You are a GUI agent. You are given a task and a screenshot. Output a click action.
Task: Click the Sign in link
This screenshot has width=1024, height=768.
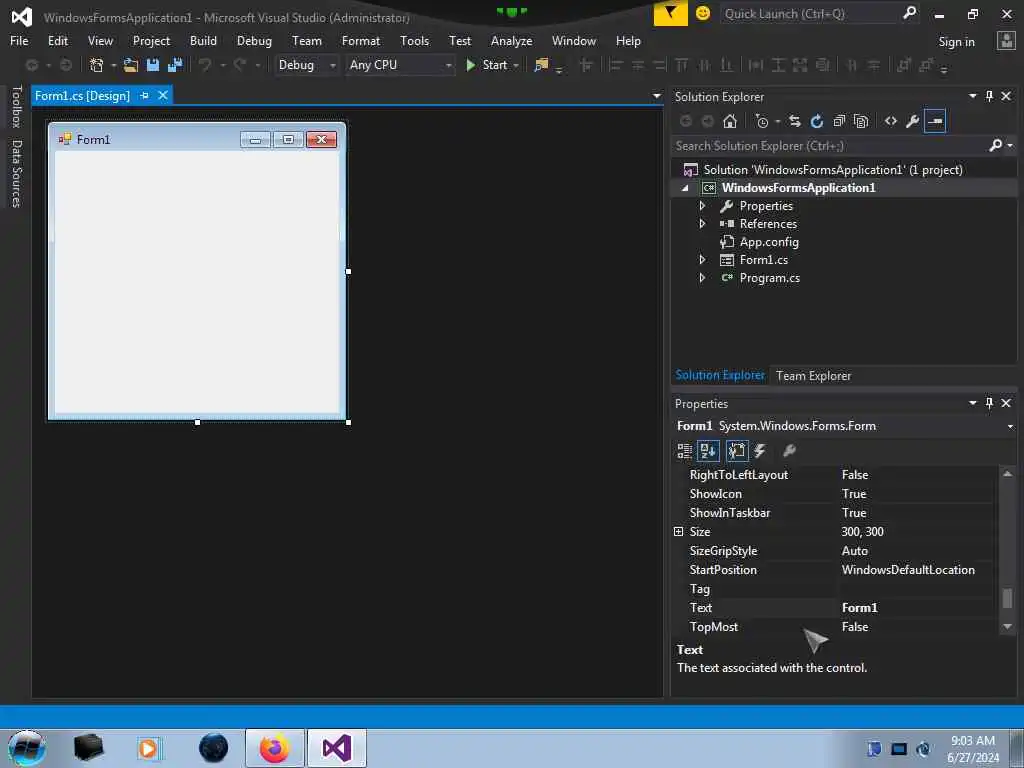point(956,42)
